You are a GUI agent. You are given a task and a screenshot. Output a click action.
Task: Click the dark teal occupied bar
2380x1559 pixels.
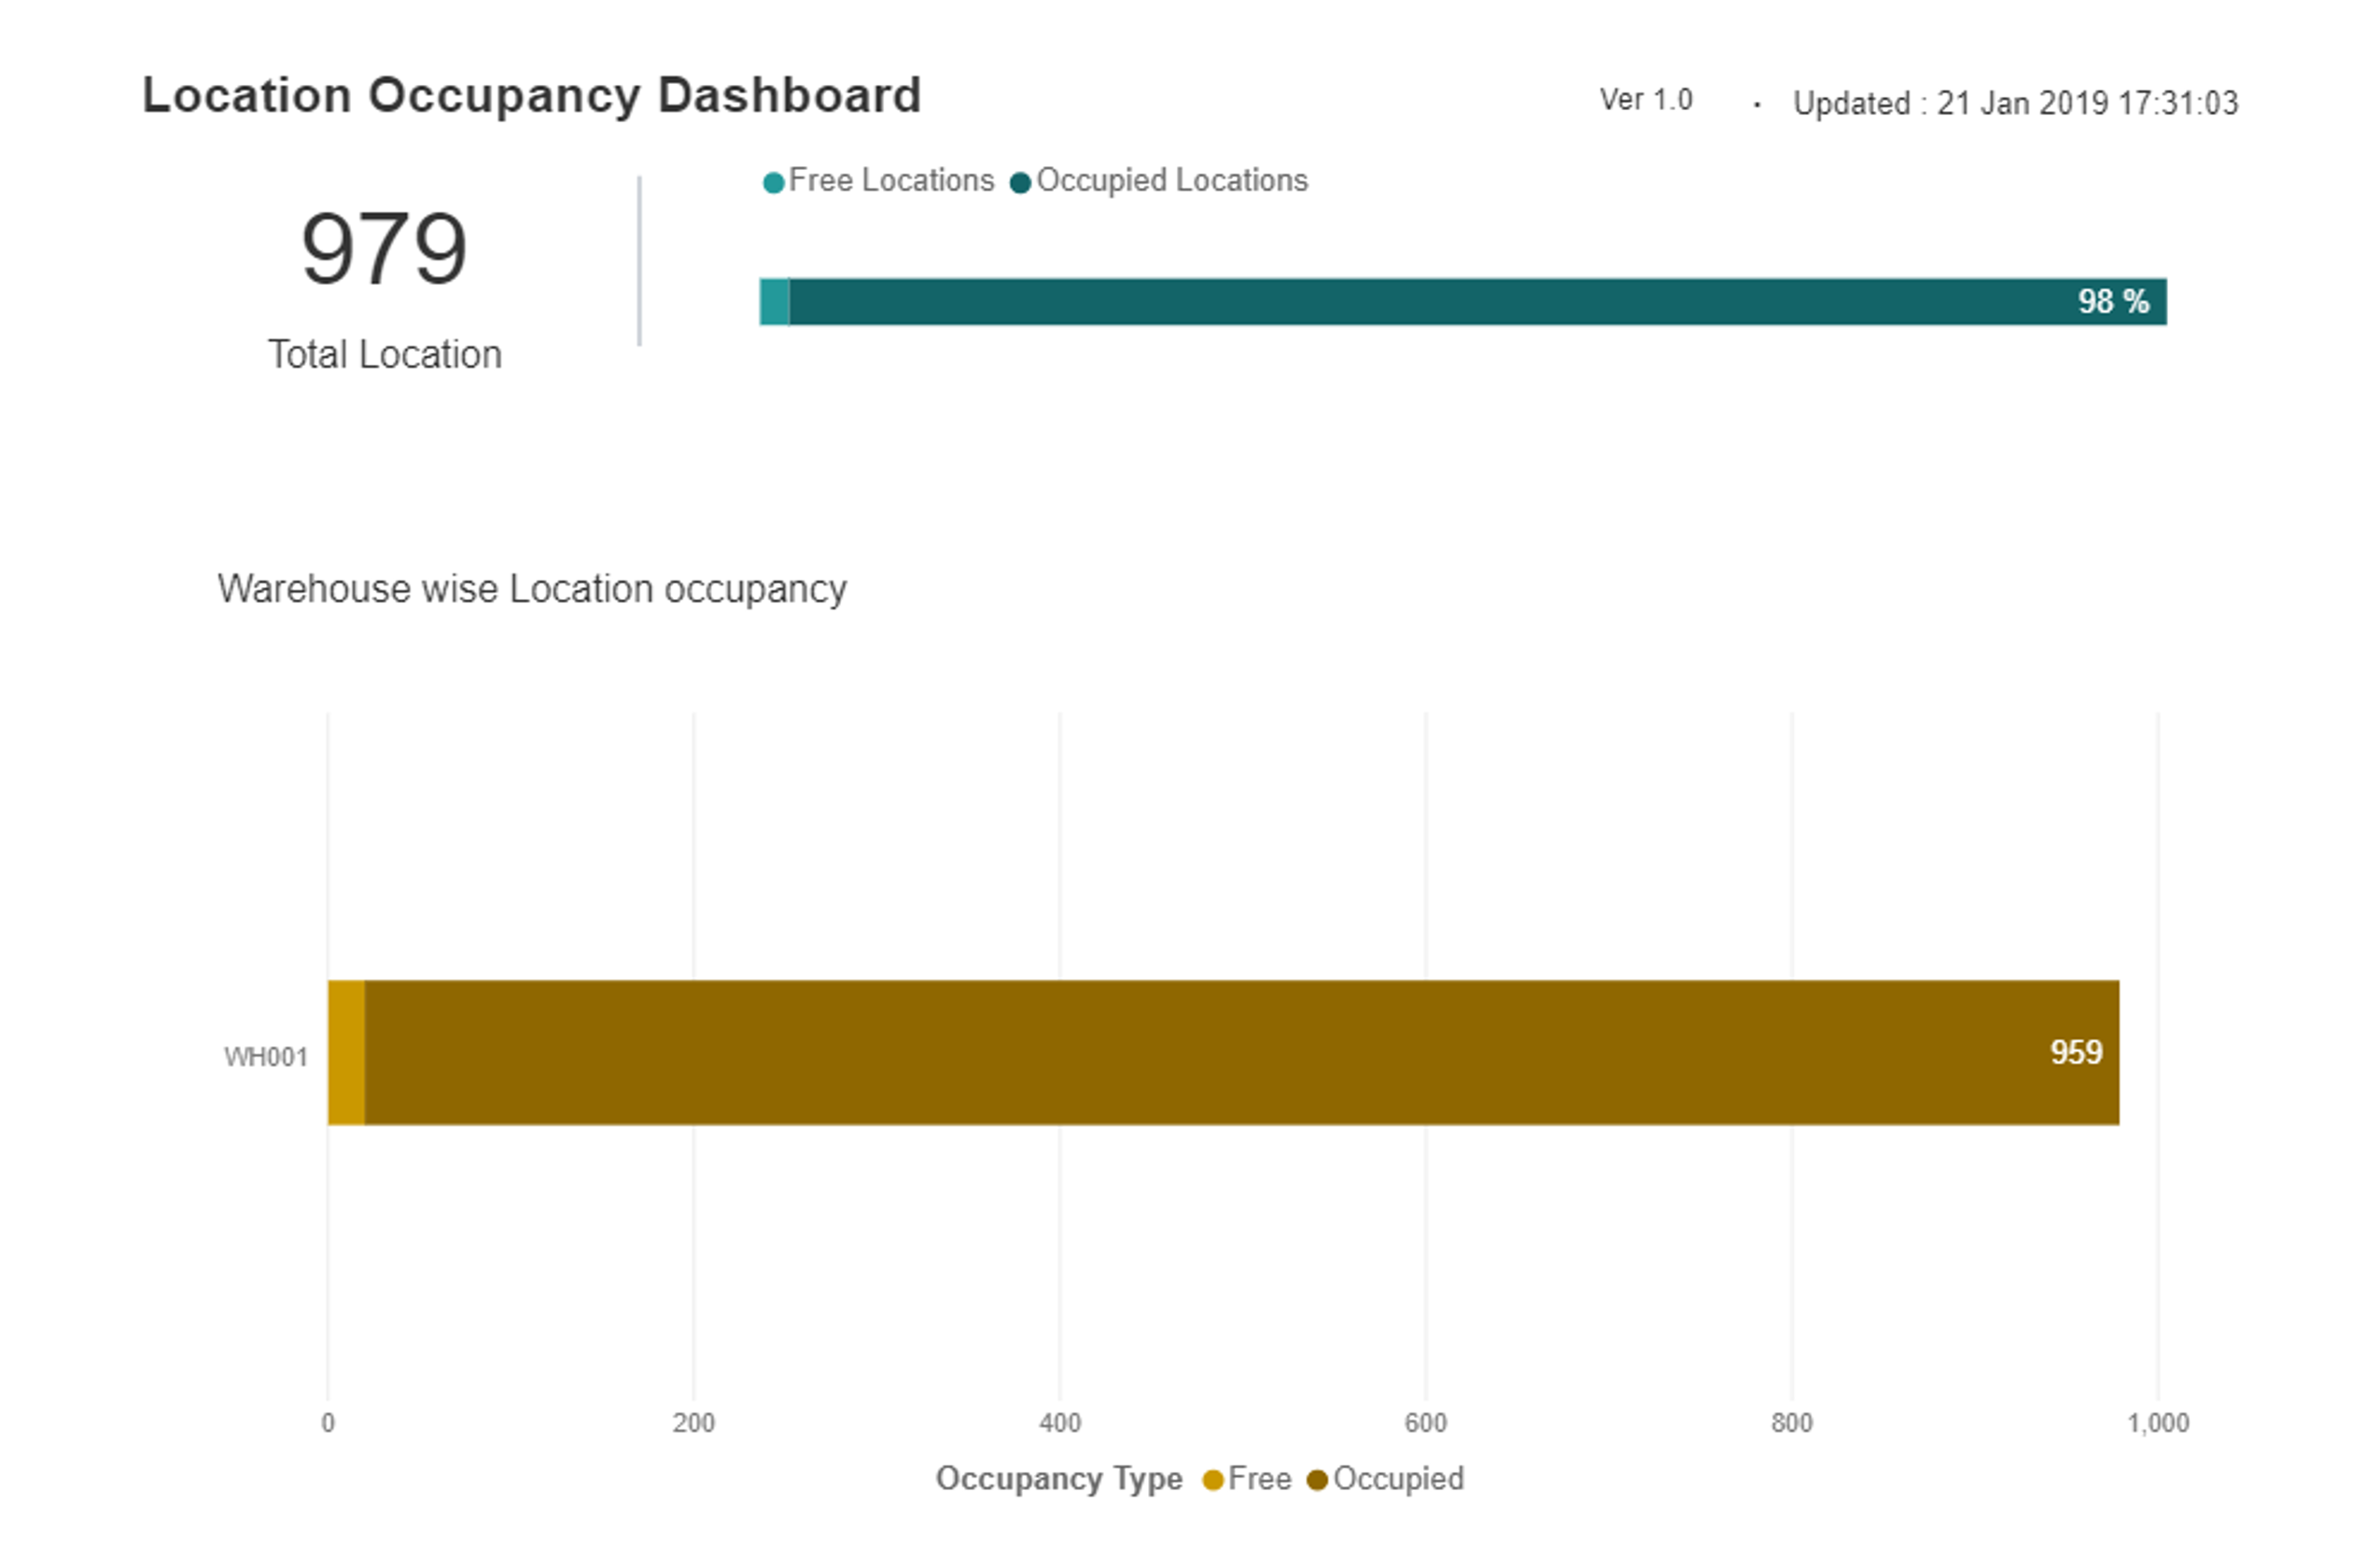1400,302
